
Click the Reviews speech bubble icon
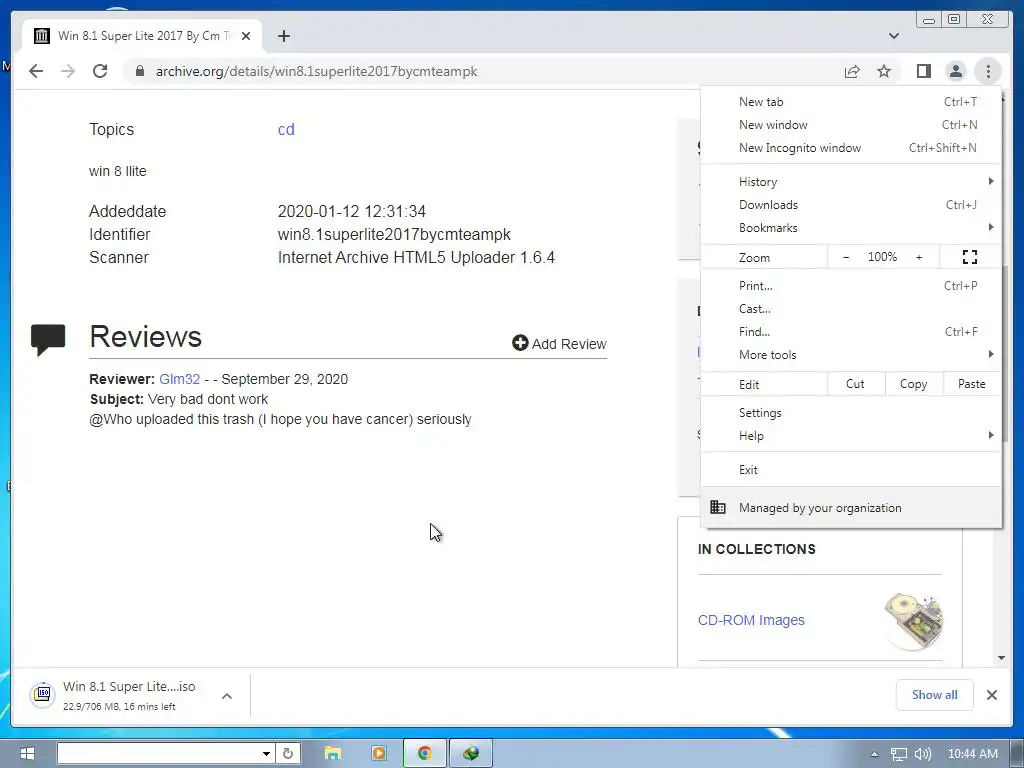coord(48,340)
